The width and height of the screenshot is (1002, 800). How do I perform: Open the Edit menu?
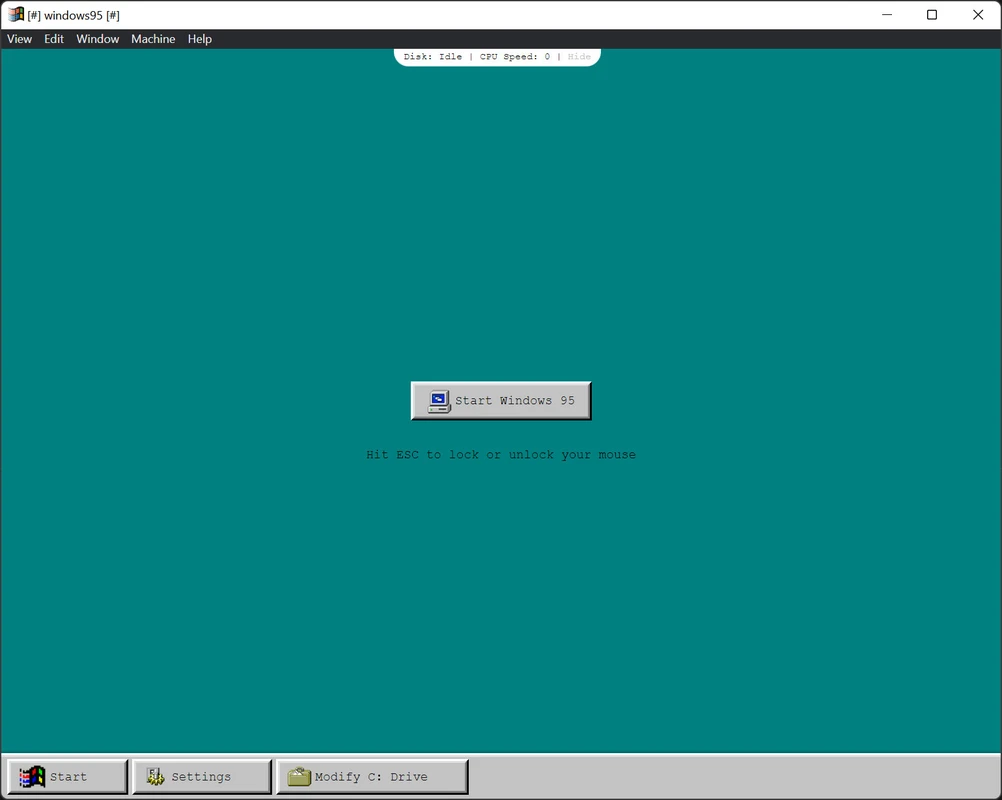pos(54,39)
